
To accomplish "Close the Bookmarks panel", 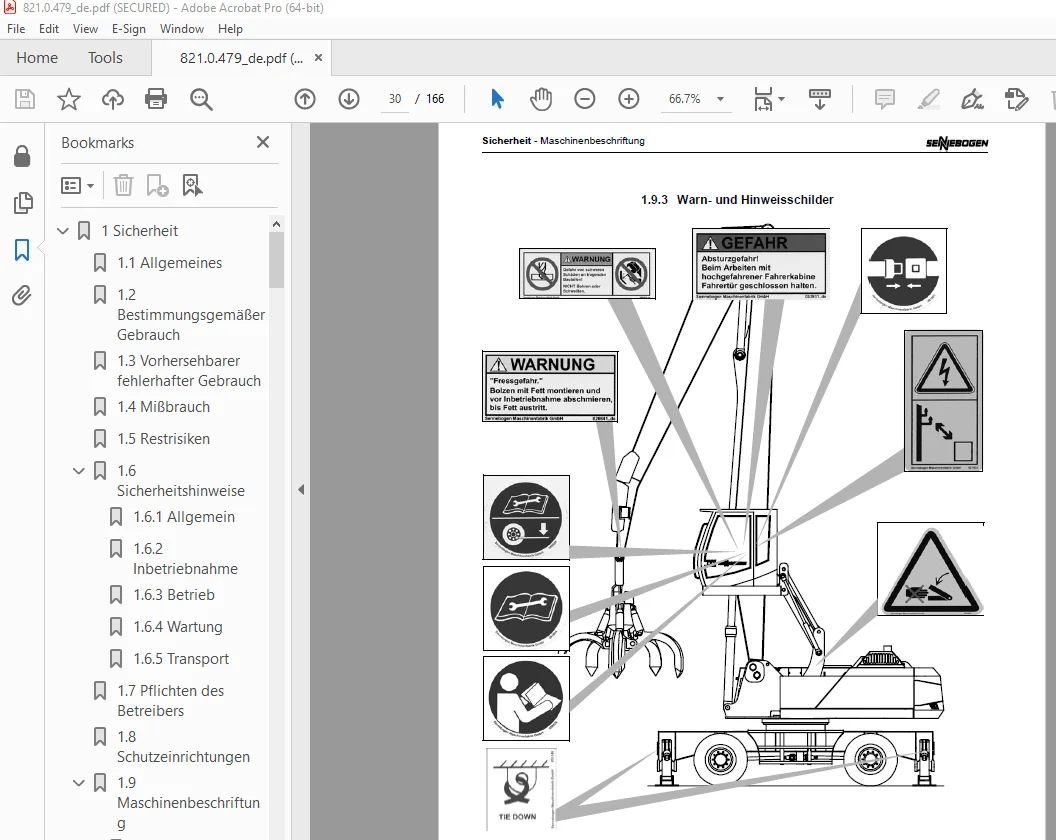I will tap(263, 142).
